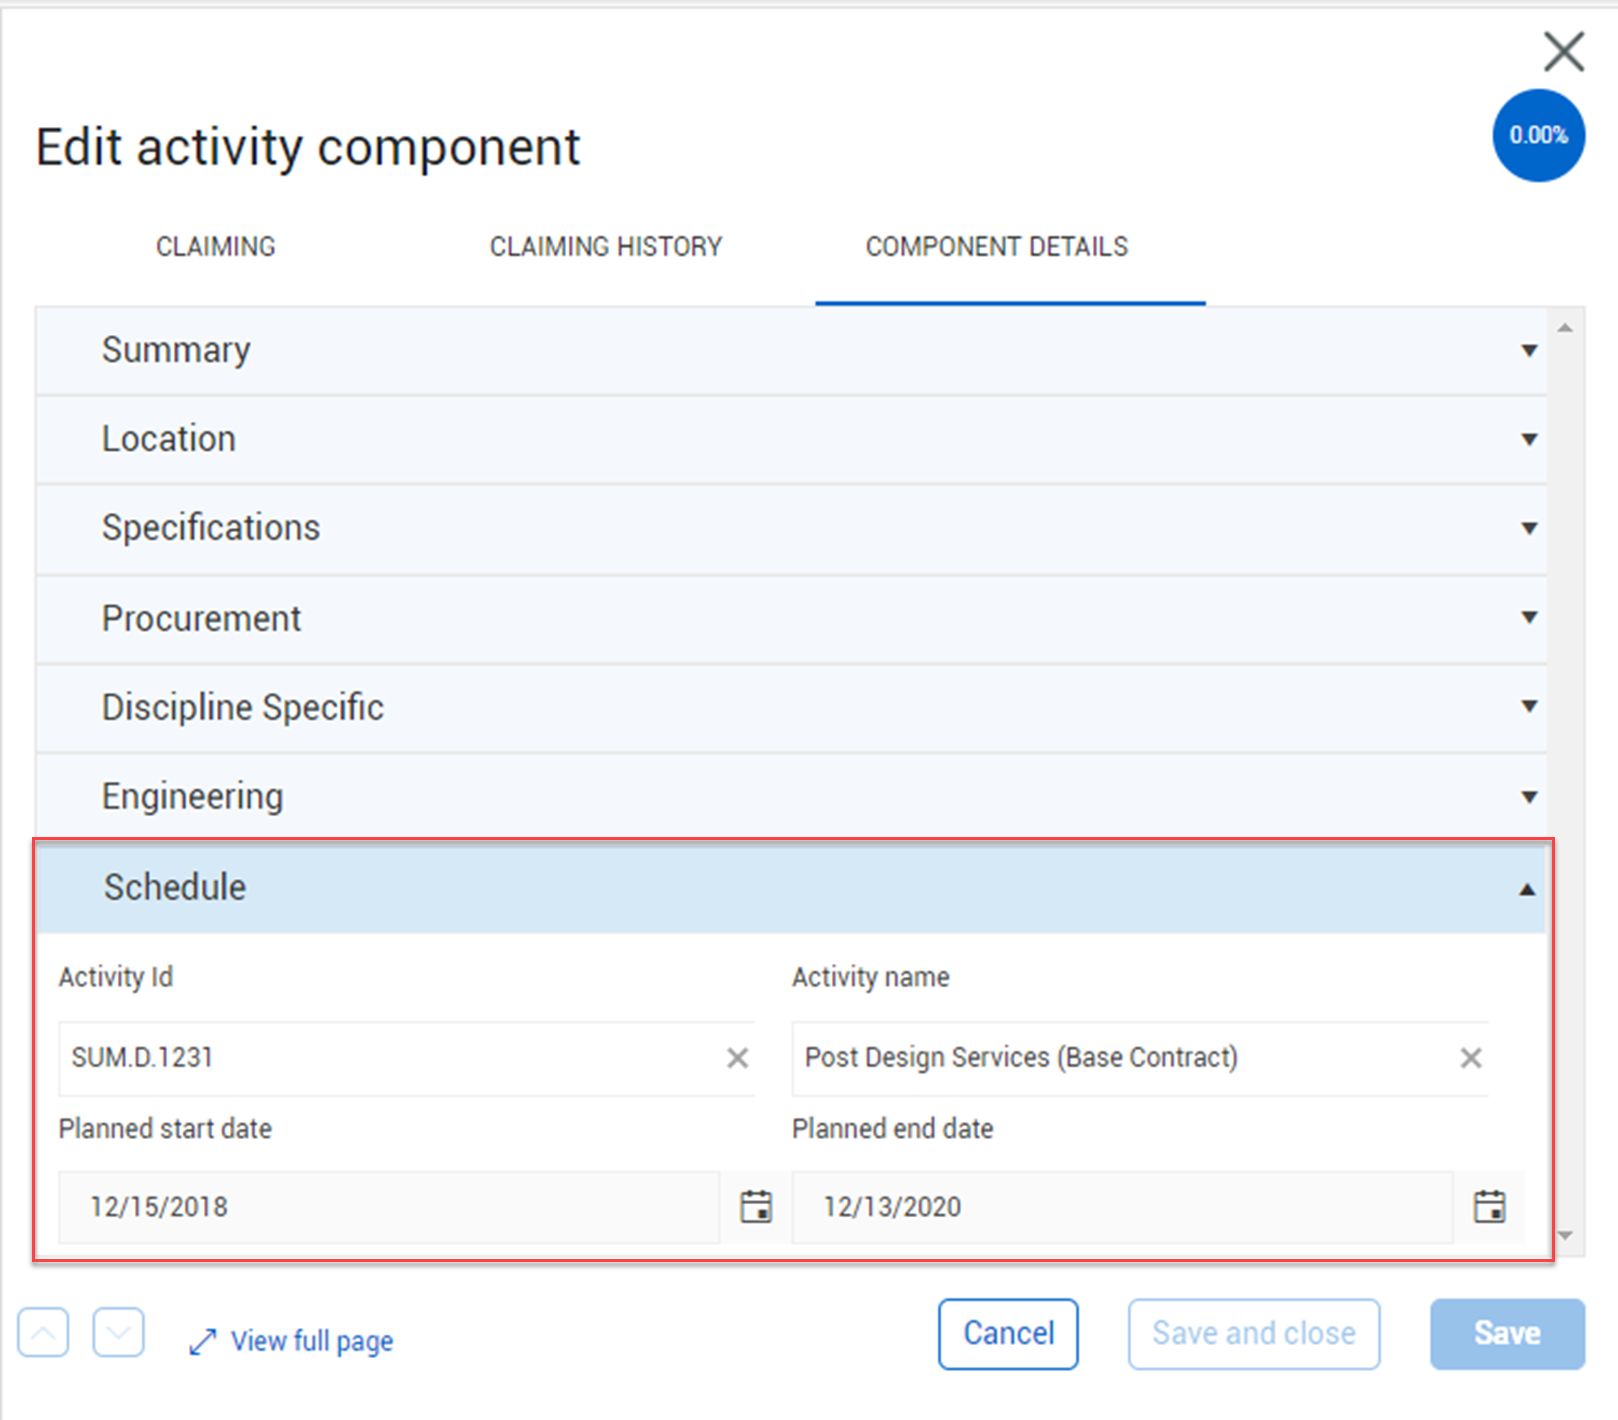This screenshot has height=1420, width=1618.
Task: Click the down navigation arrow button
Action: click(x=118, y=1332)
